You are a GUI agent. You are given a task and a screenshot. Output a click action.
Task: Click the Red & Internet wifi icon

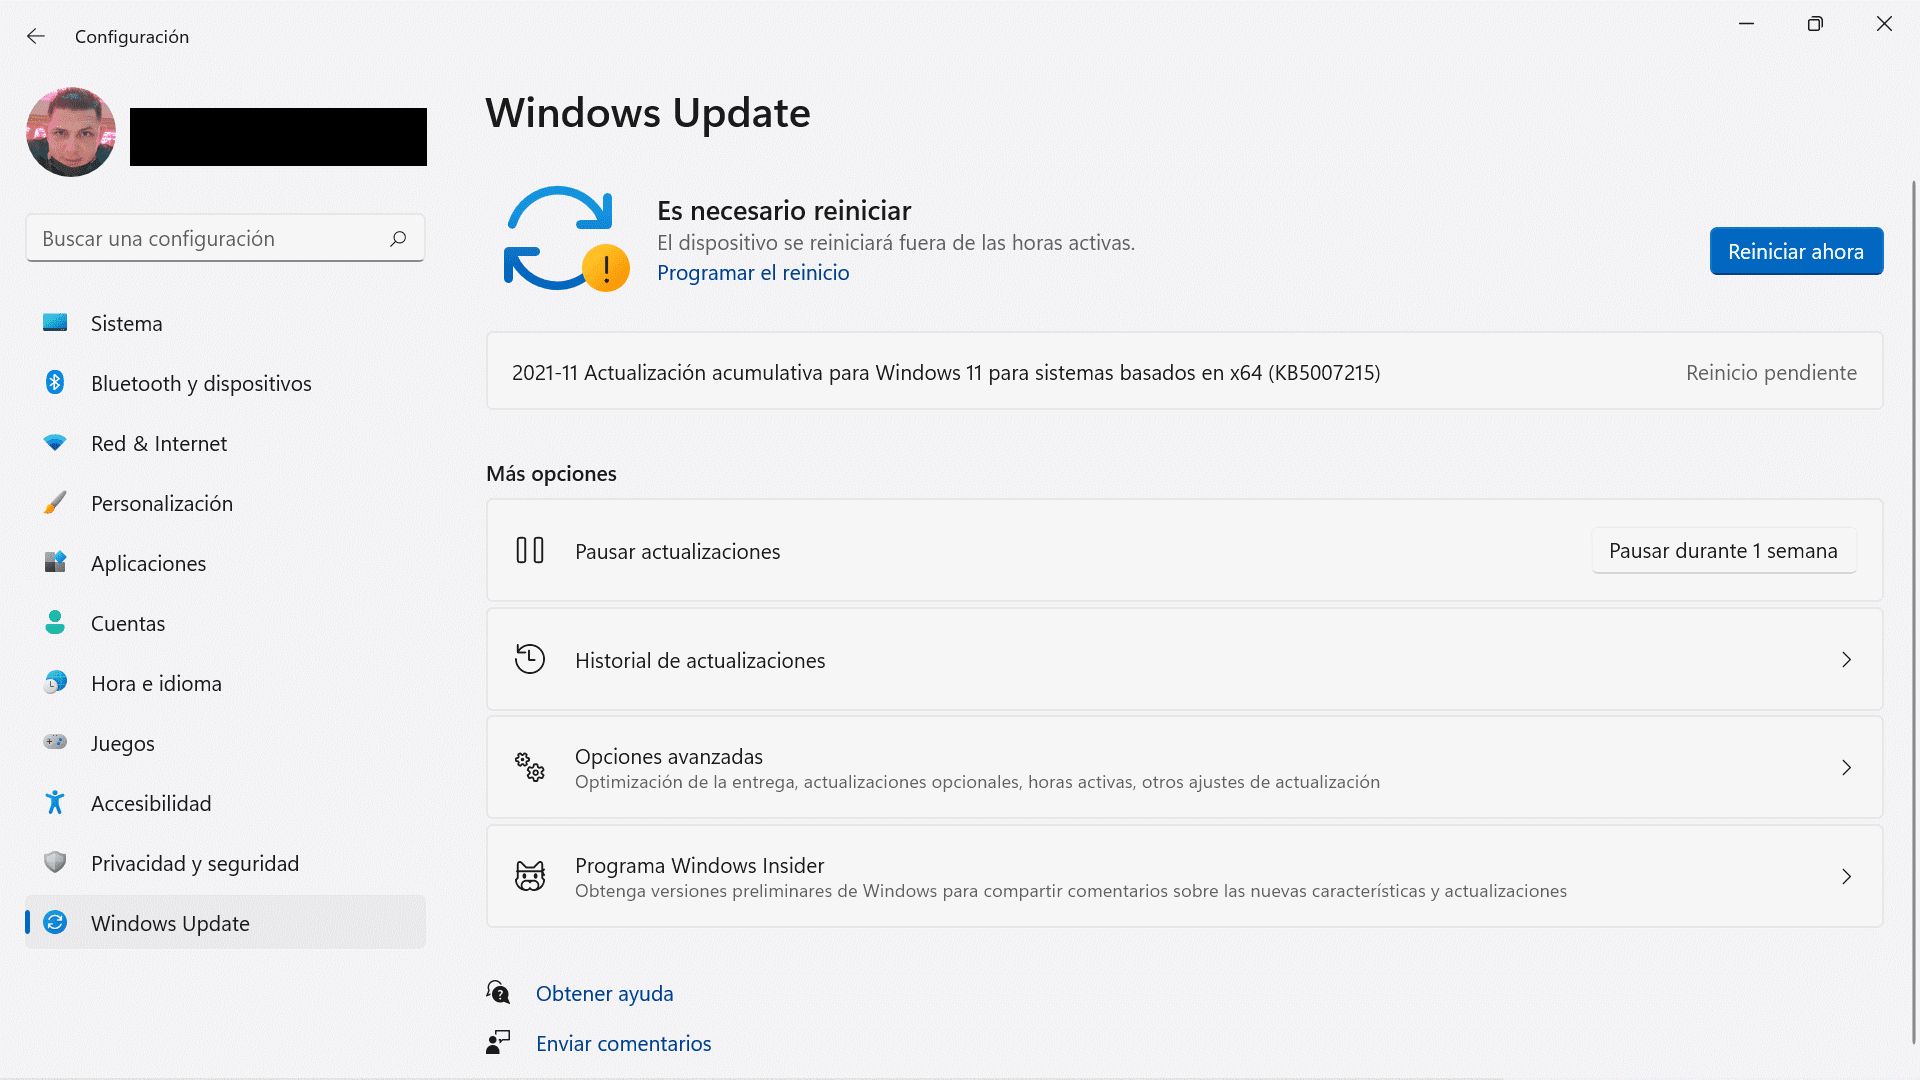[55, 443]
